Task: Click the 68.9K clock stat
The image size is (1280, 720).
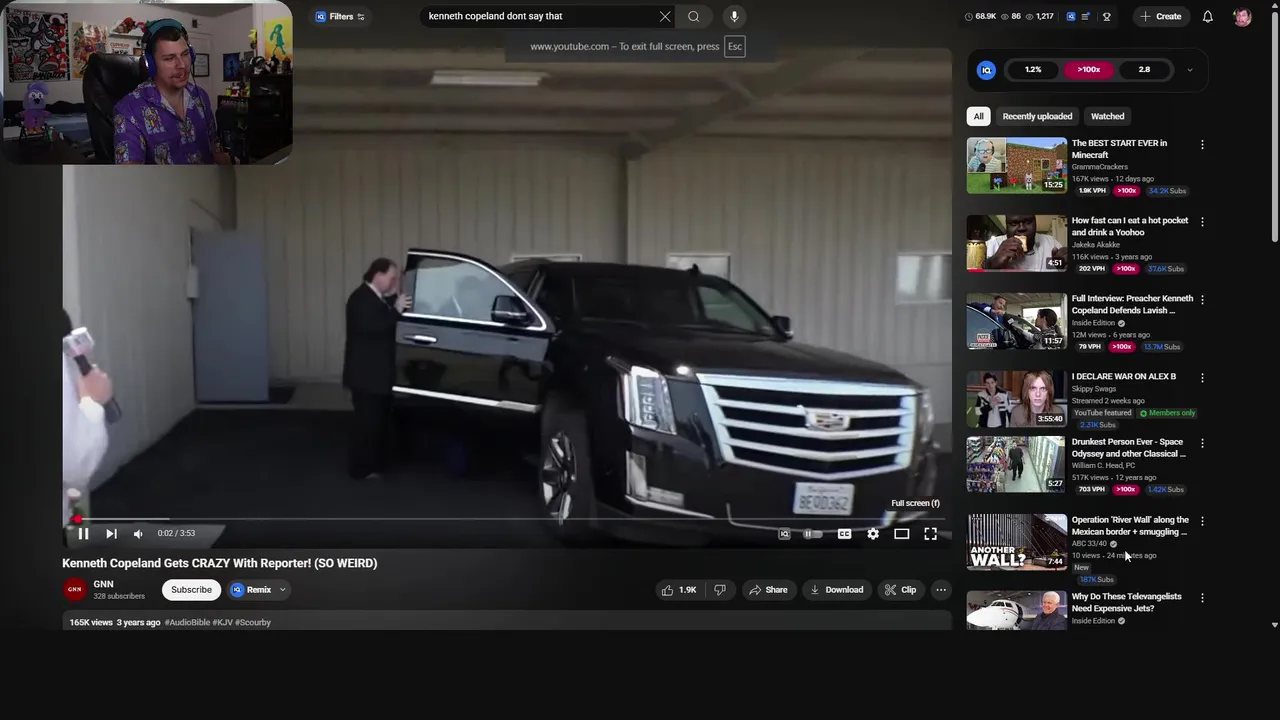Action: pos(980,16)
